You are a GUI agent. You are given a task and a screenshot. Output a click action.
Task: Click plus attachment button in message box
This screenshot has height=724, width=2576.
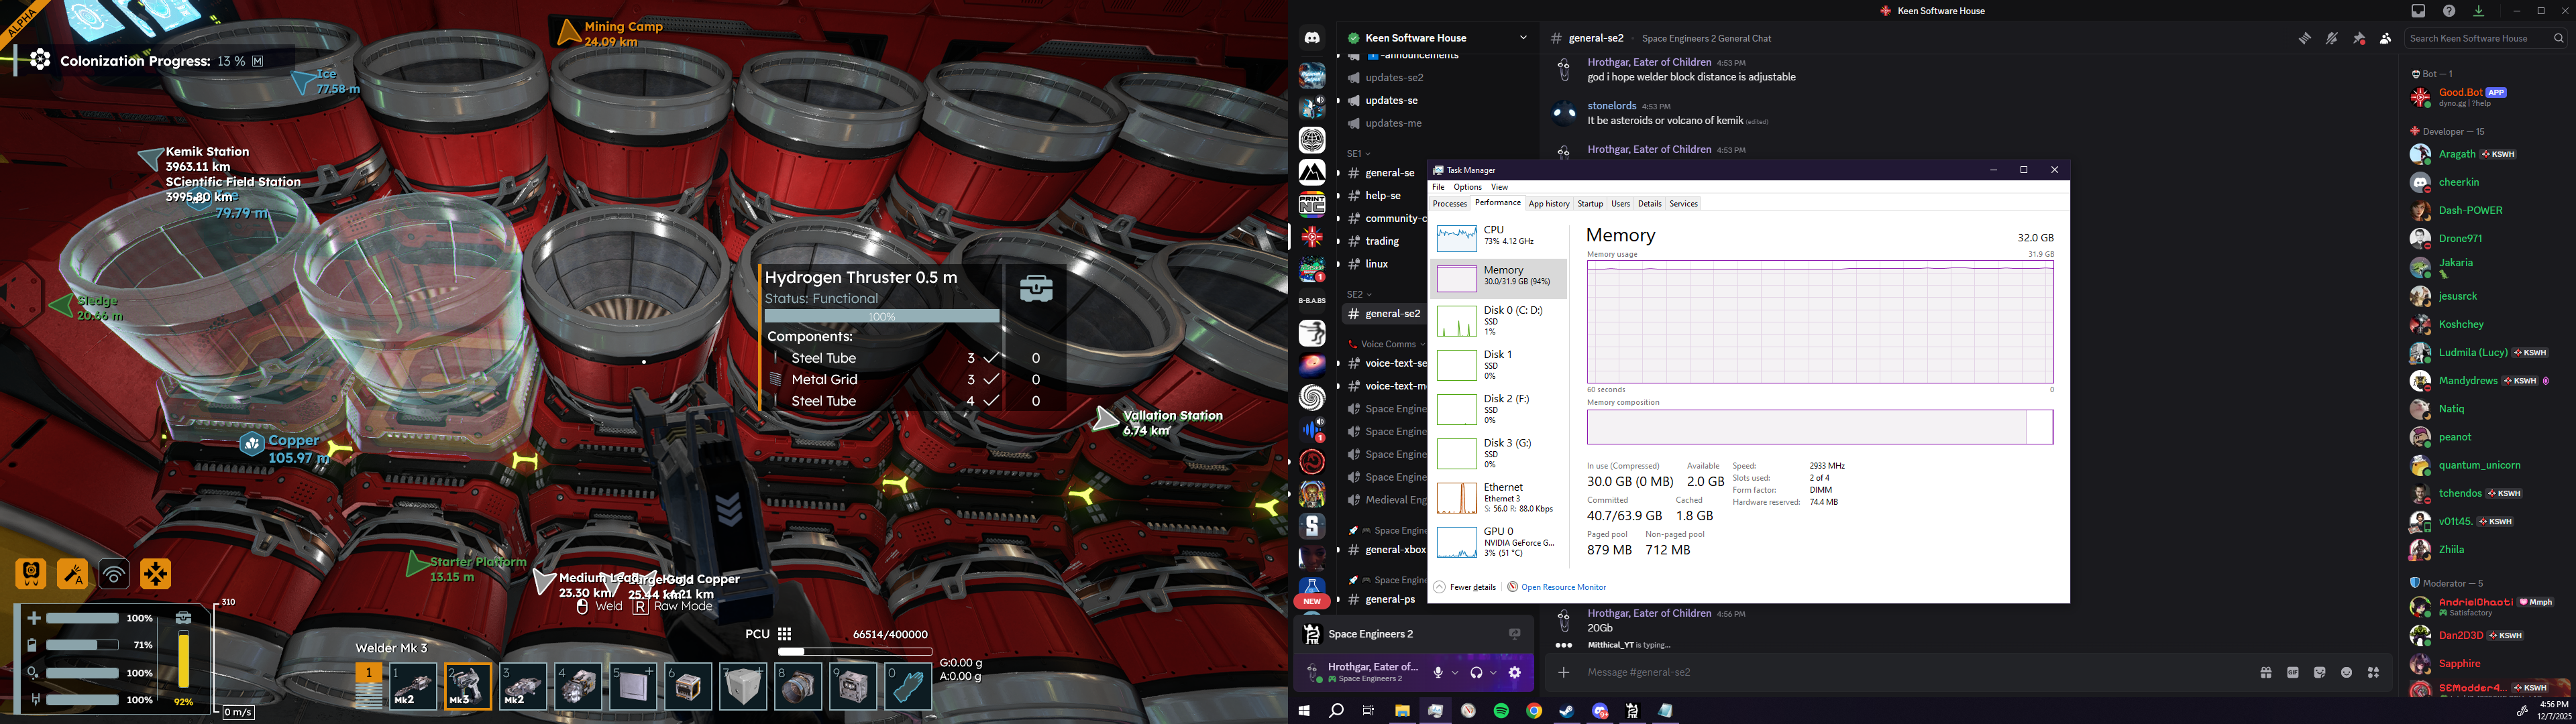tap(1564, 673)
